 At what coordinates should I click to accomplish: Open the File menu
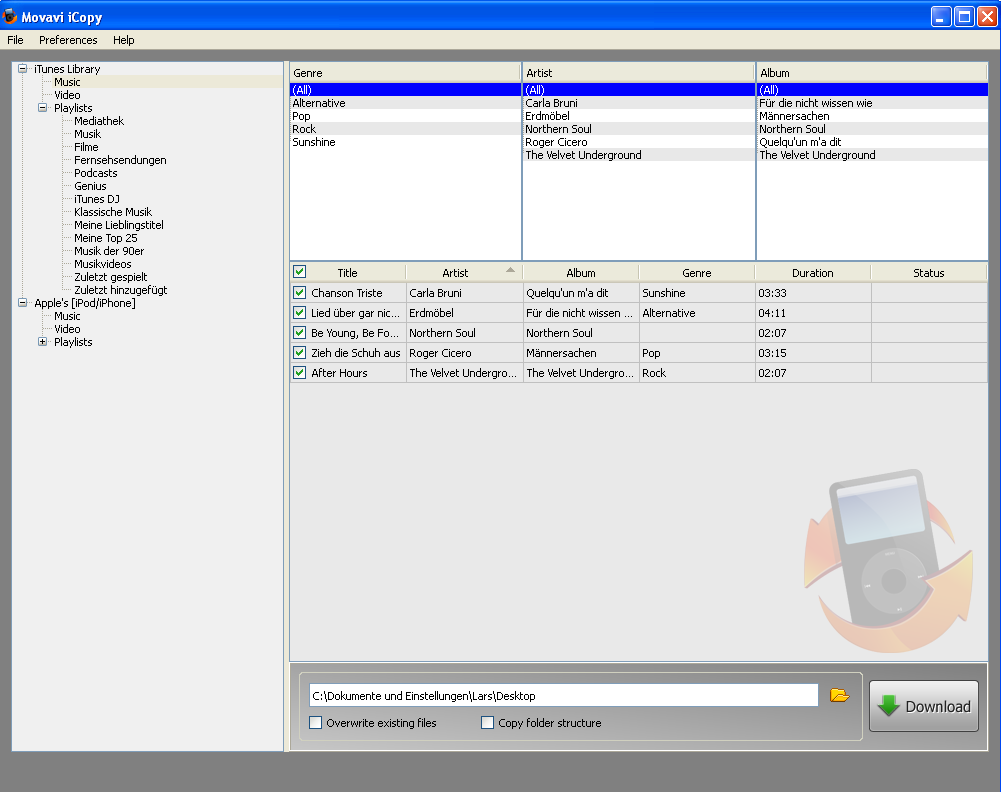[x=15, y=40]
